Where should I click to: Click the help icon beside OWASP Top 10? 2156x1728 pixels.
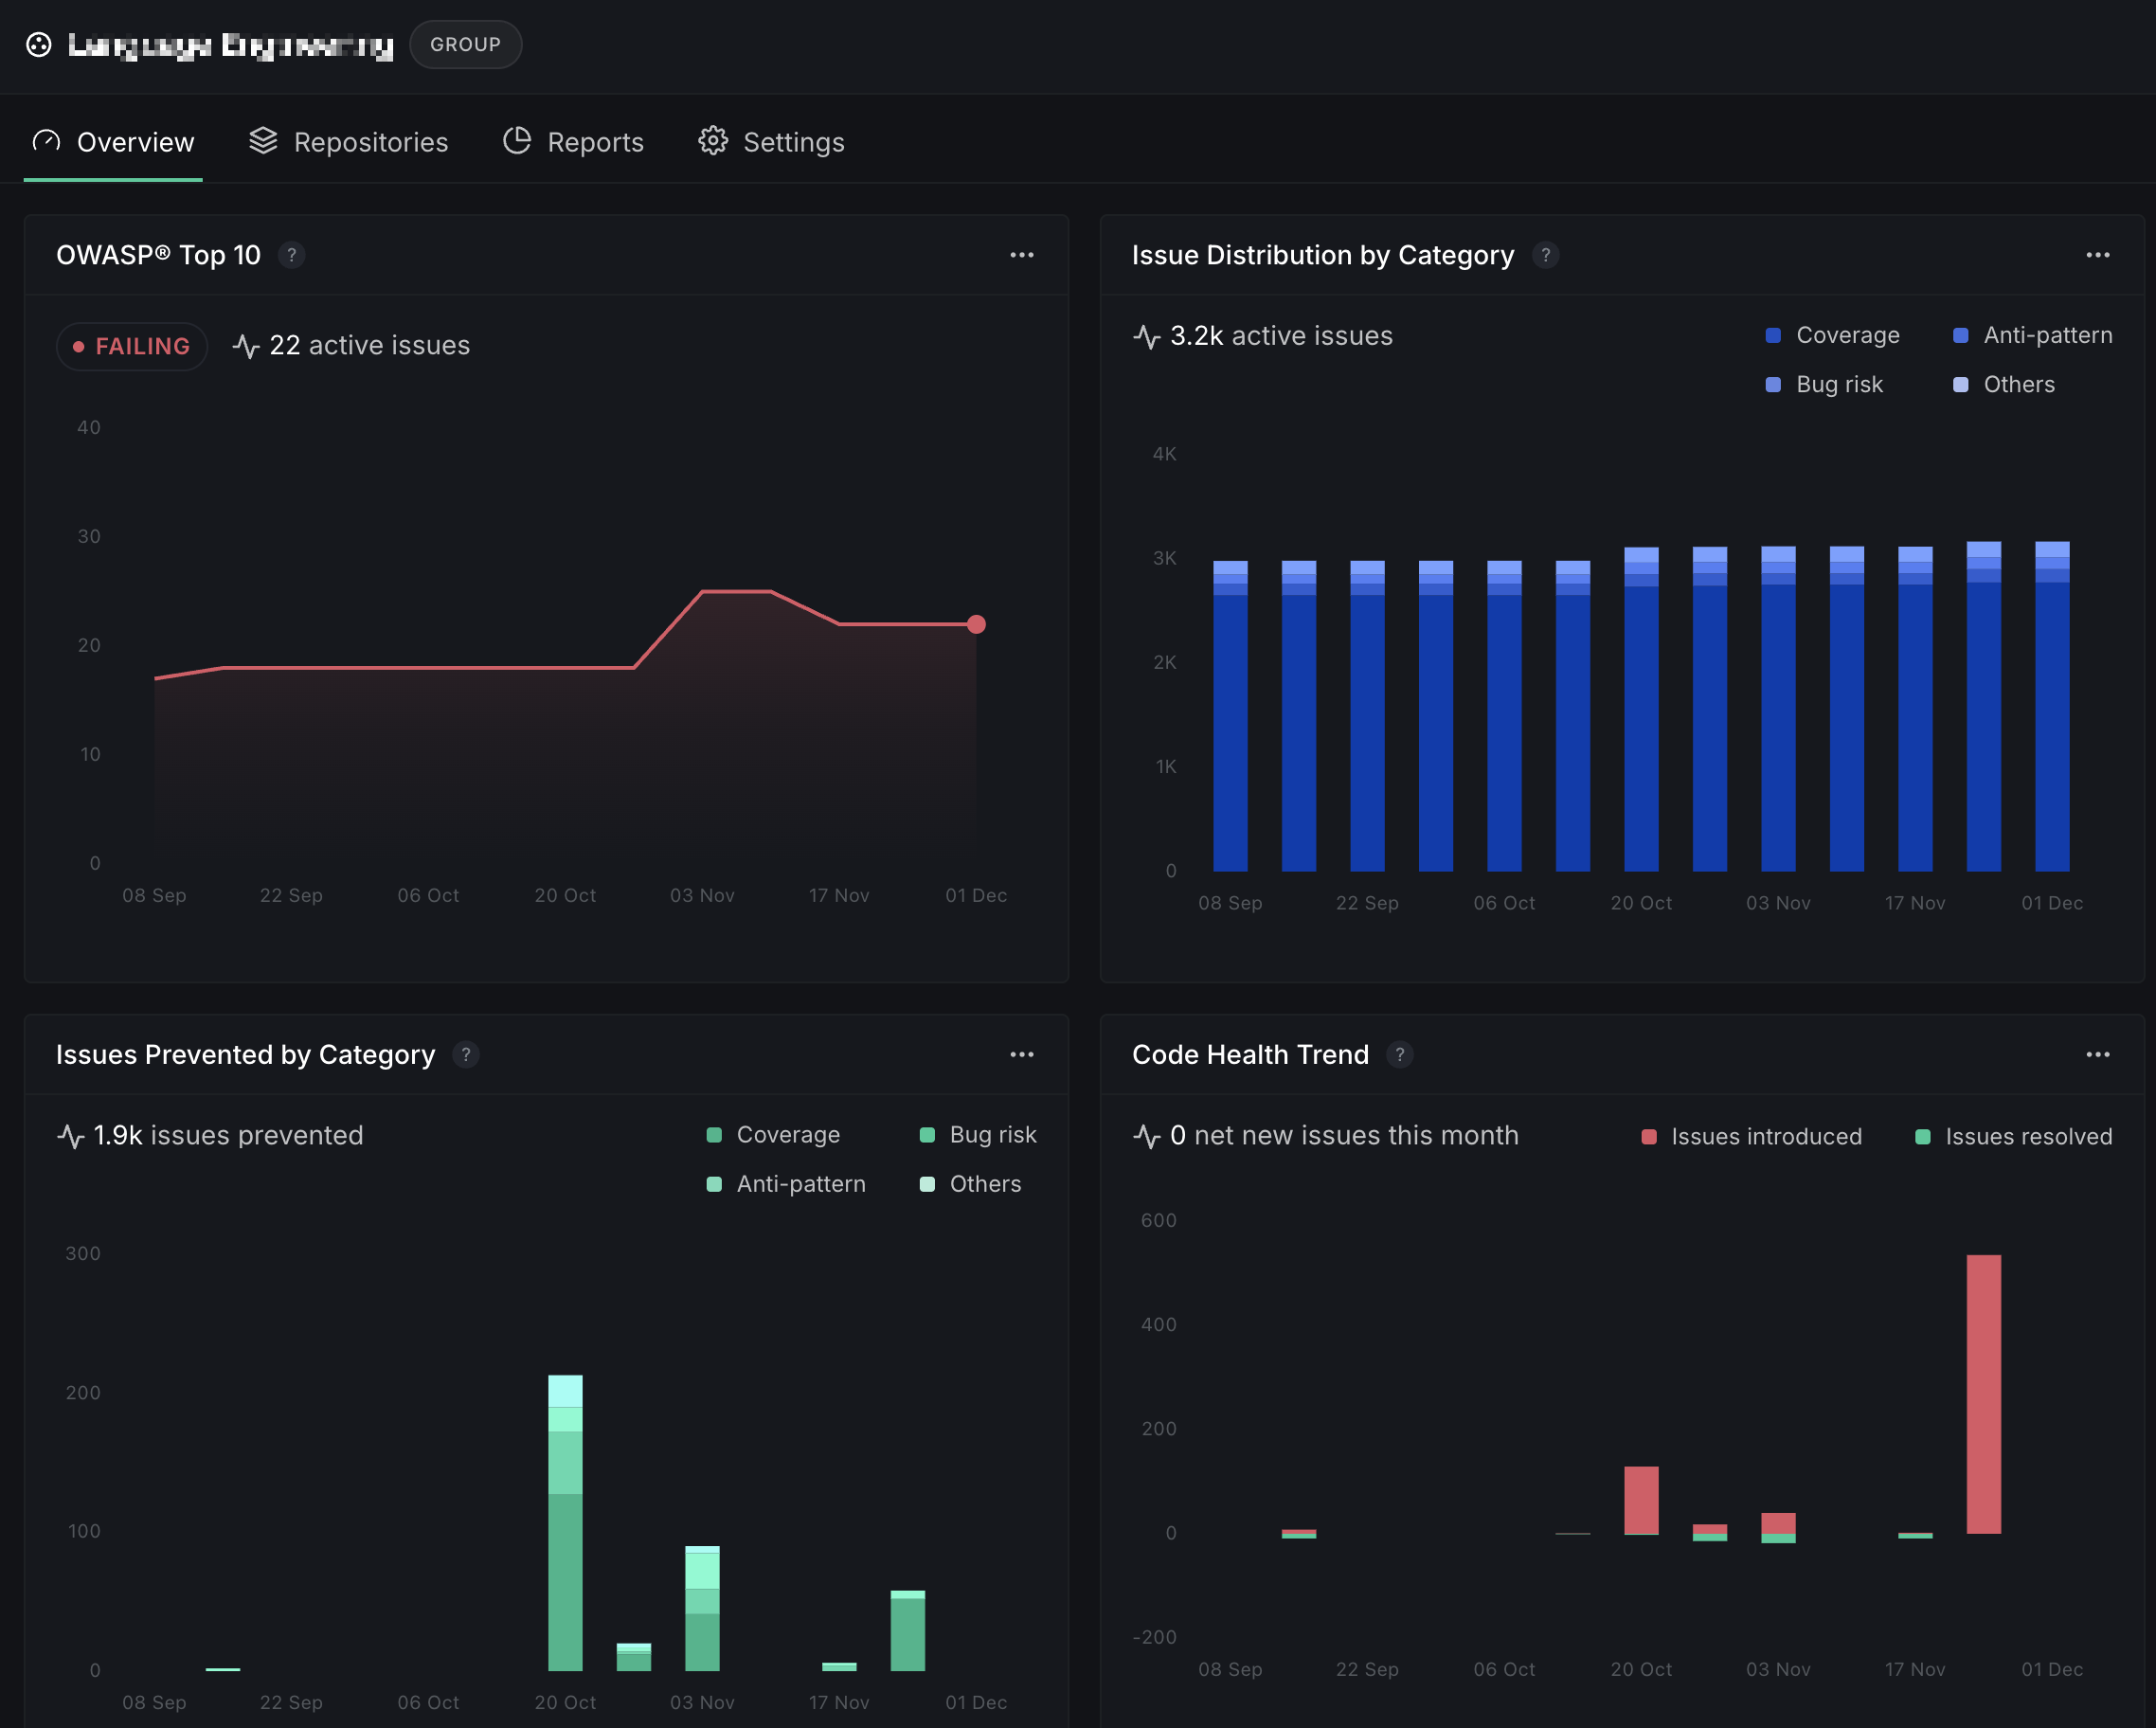(291, 255)
